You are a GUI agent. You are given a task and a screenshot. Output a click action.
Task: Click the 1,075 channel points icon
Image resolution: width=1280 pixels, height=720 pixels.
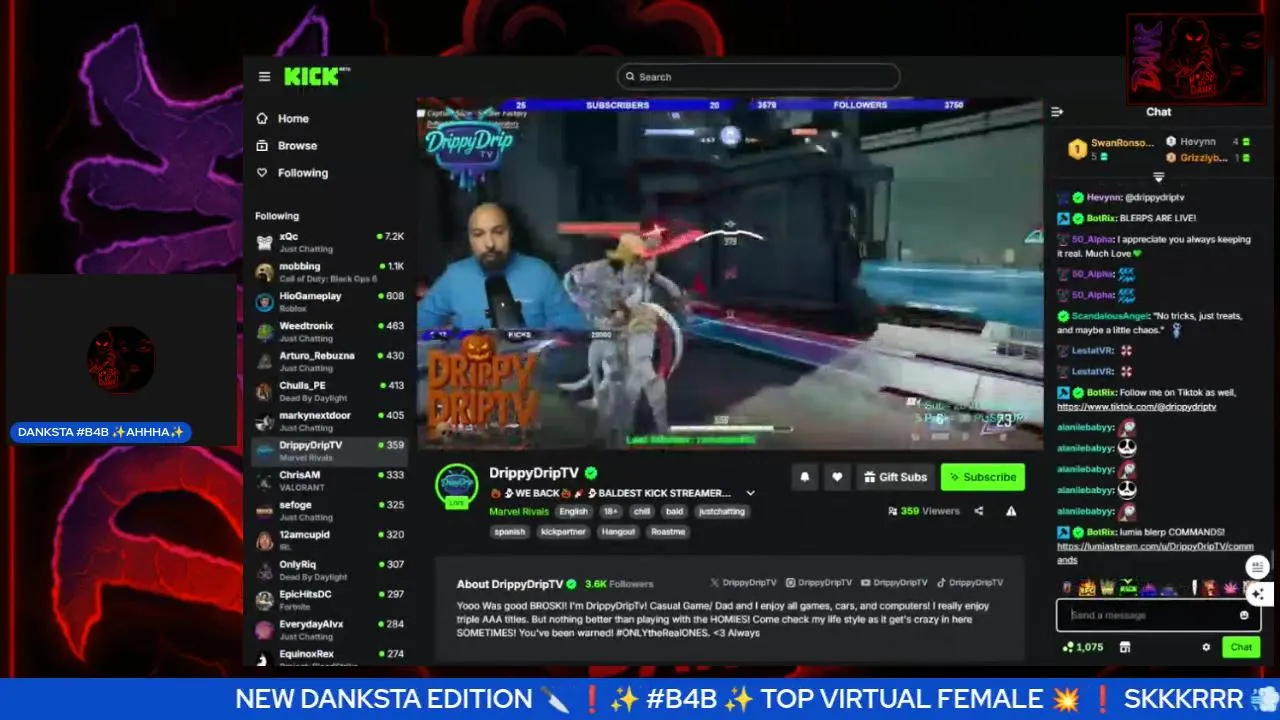click(x=1083, y=647)
